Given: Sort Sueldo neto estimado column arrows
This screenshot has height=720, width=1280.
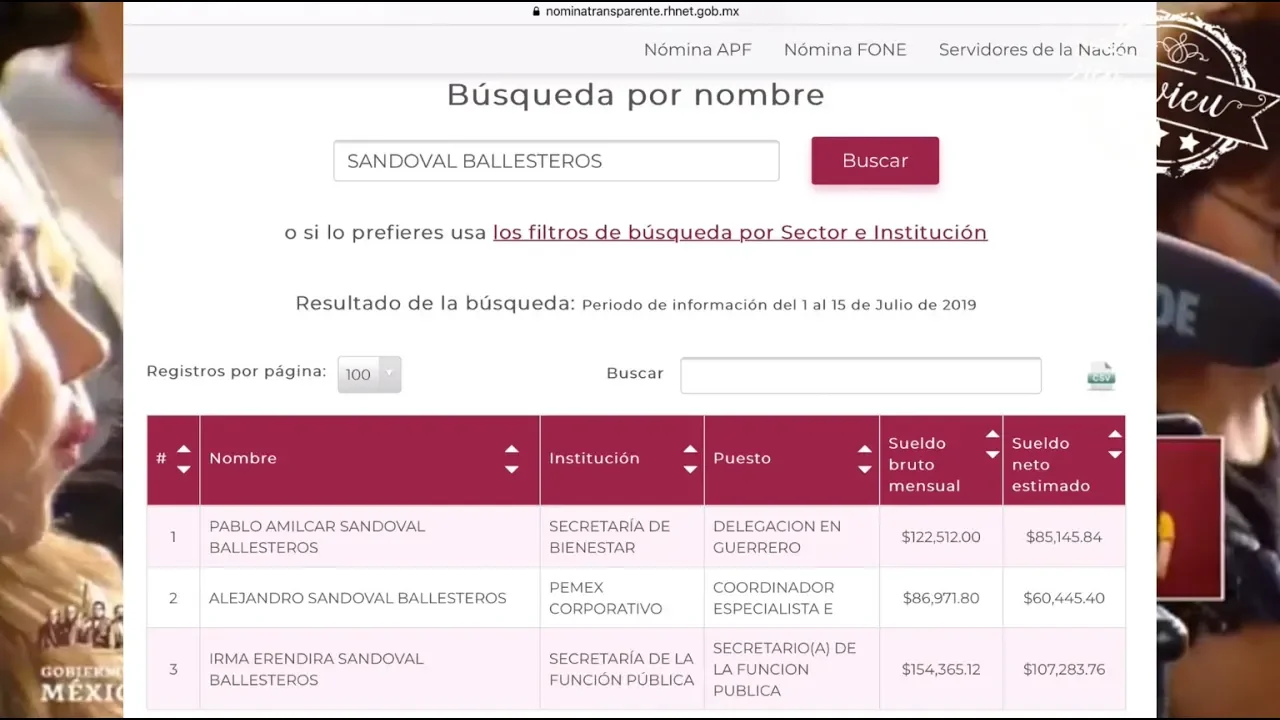Looking at the screenshot, I should pyautogui.click(x=1115, y=444).
